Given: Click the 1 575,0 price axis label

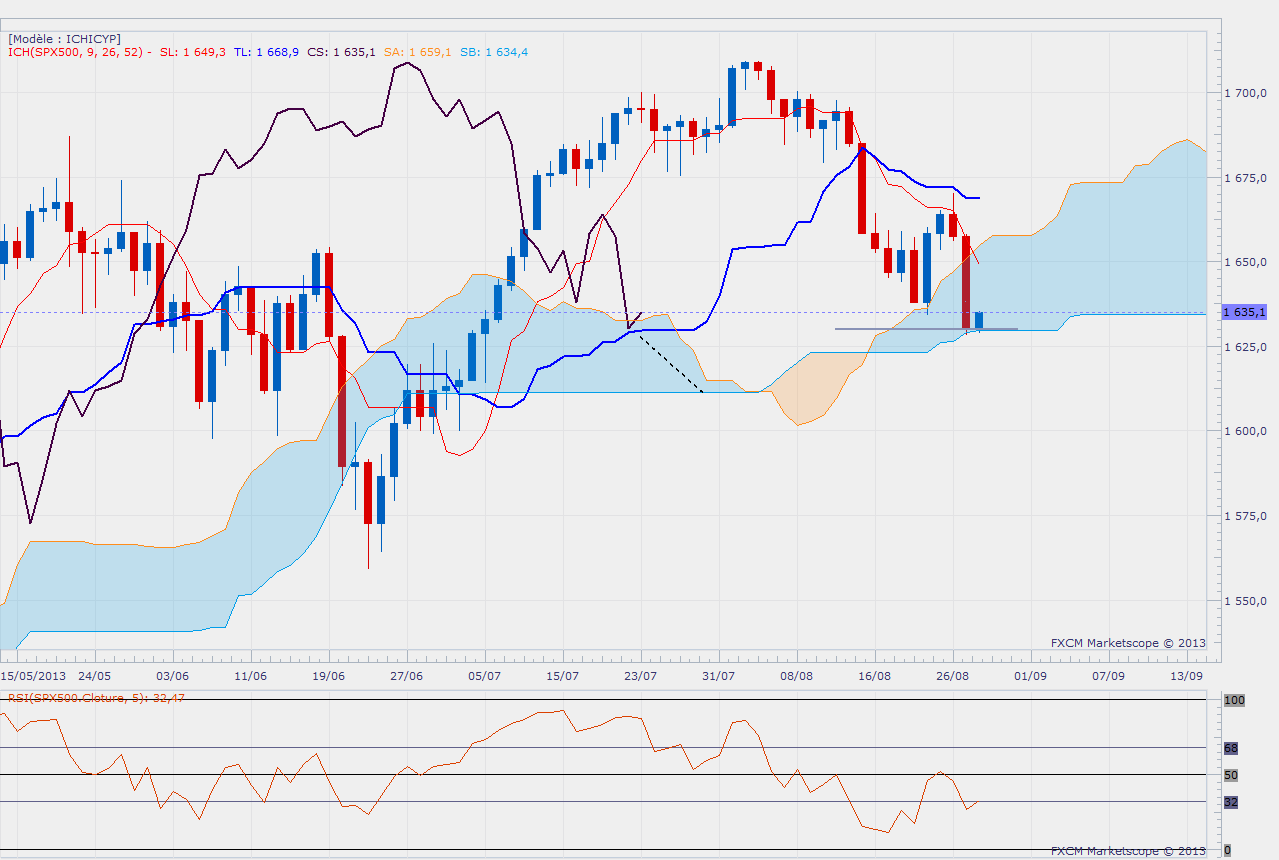Looking at the screenshot, I should tap(1246, 517).
